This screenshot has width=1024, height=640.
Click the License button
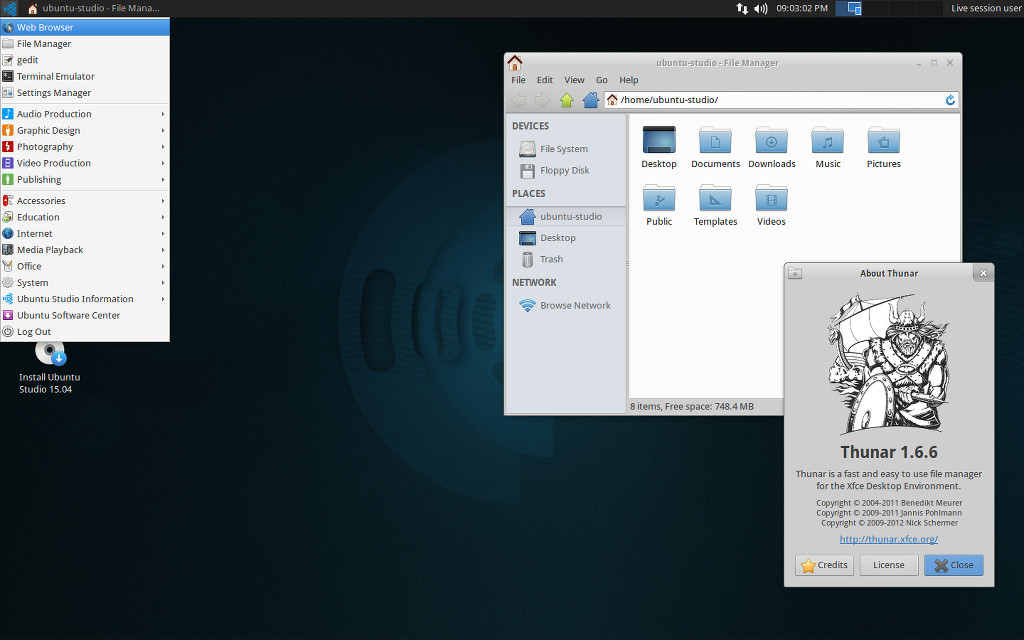point(889,565)
